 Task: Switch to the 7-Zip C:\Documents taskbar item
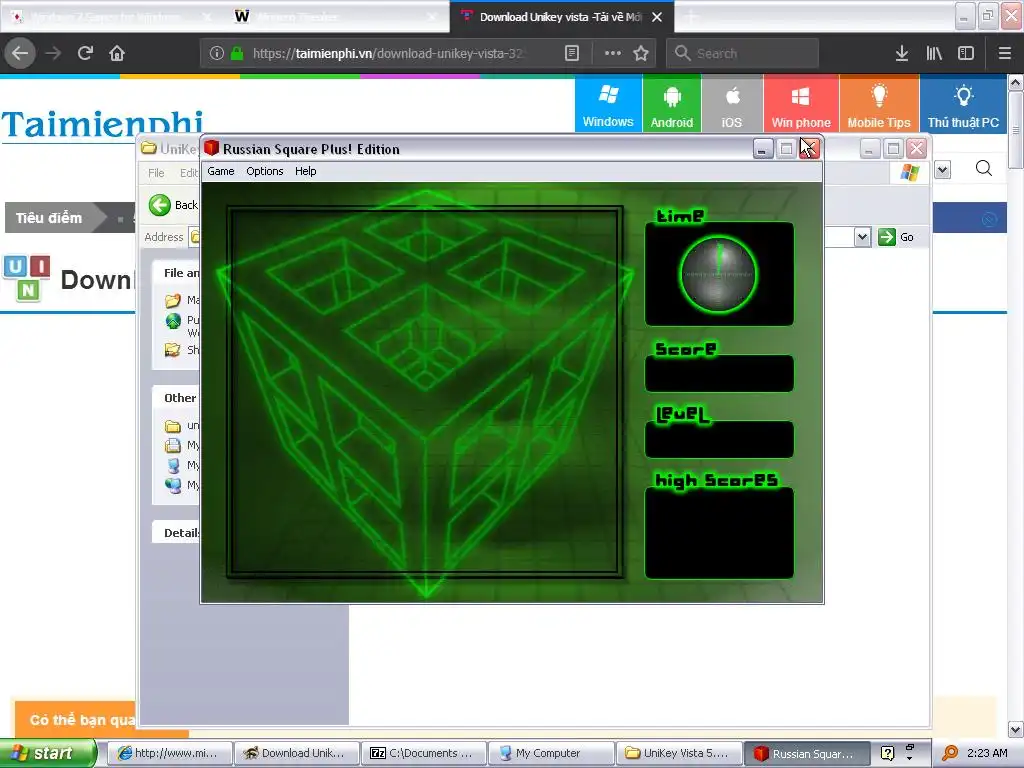pos(423,753)
